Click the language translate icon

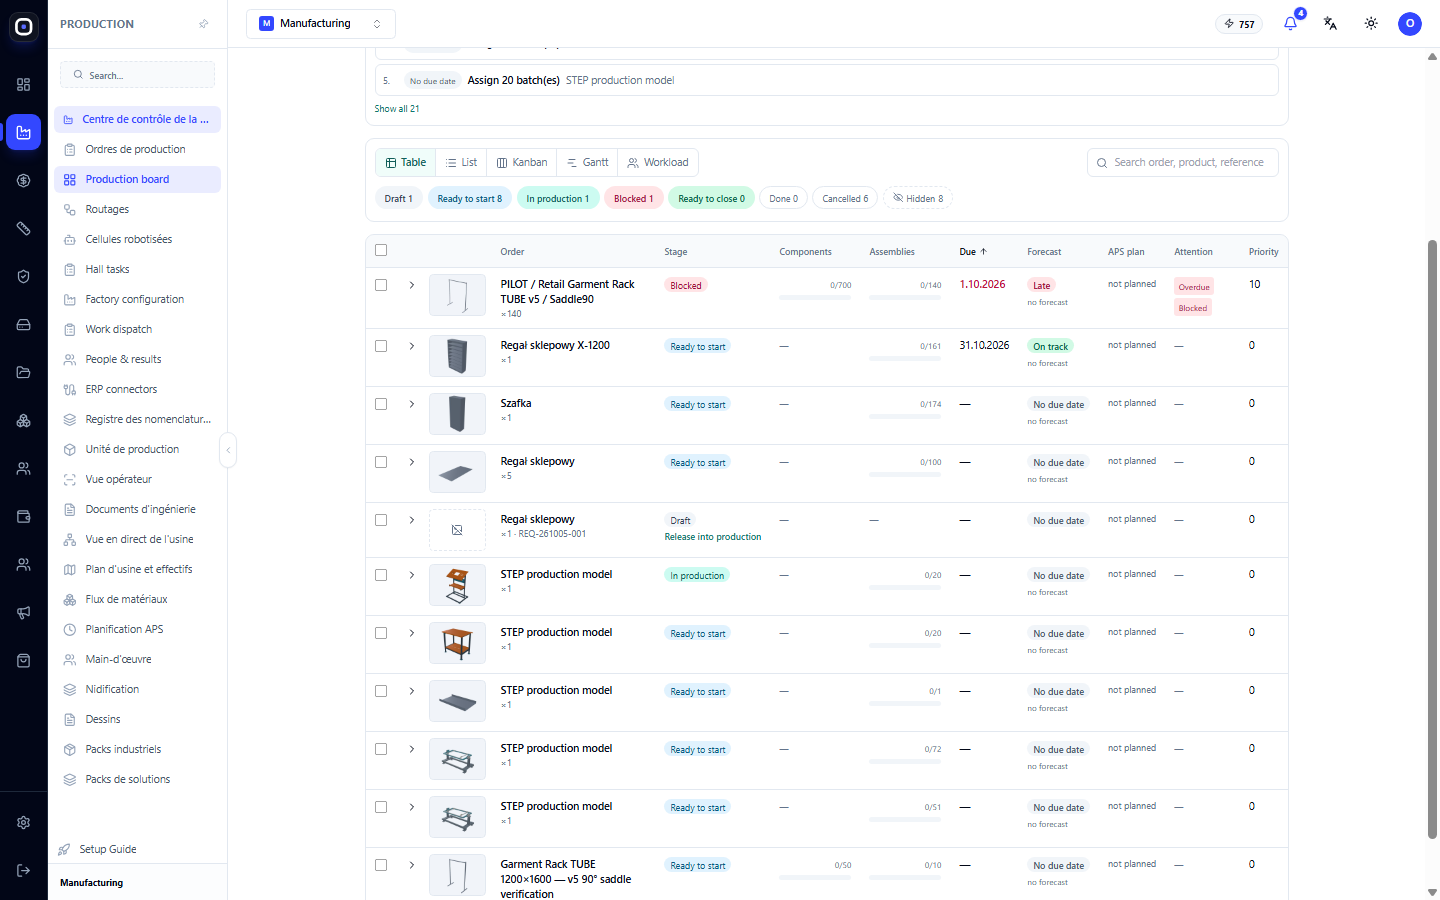point(1330,23)
